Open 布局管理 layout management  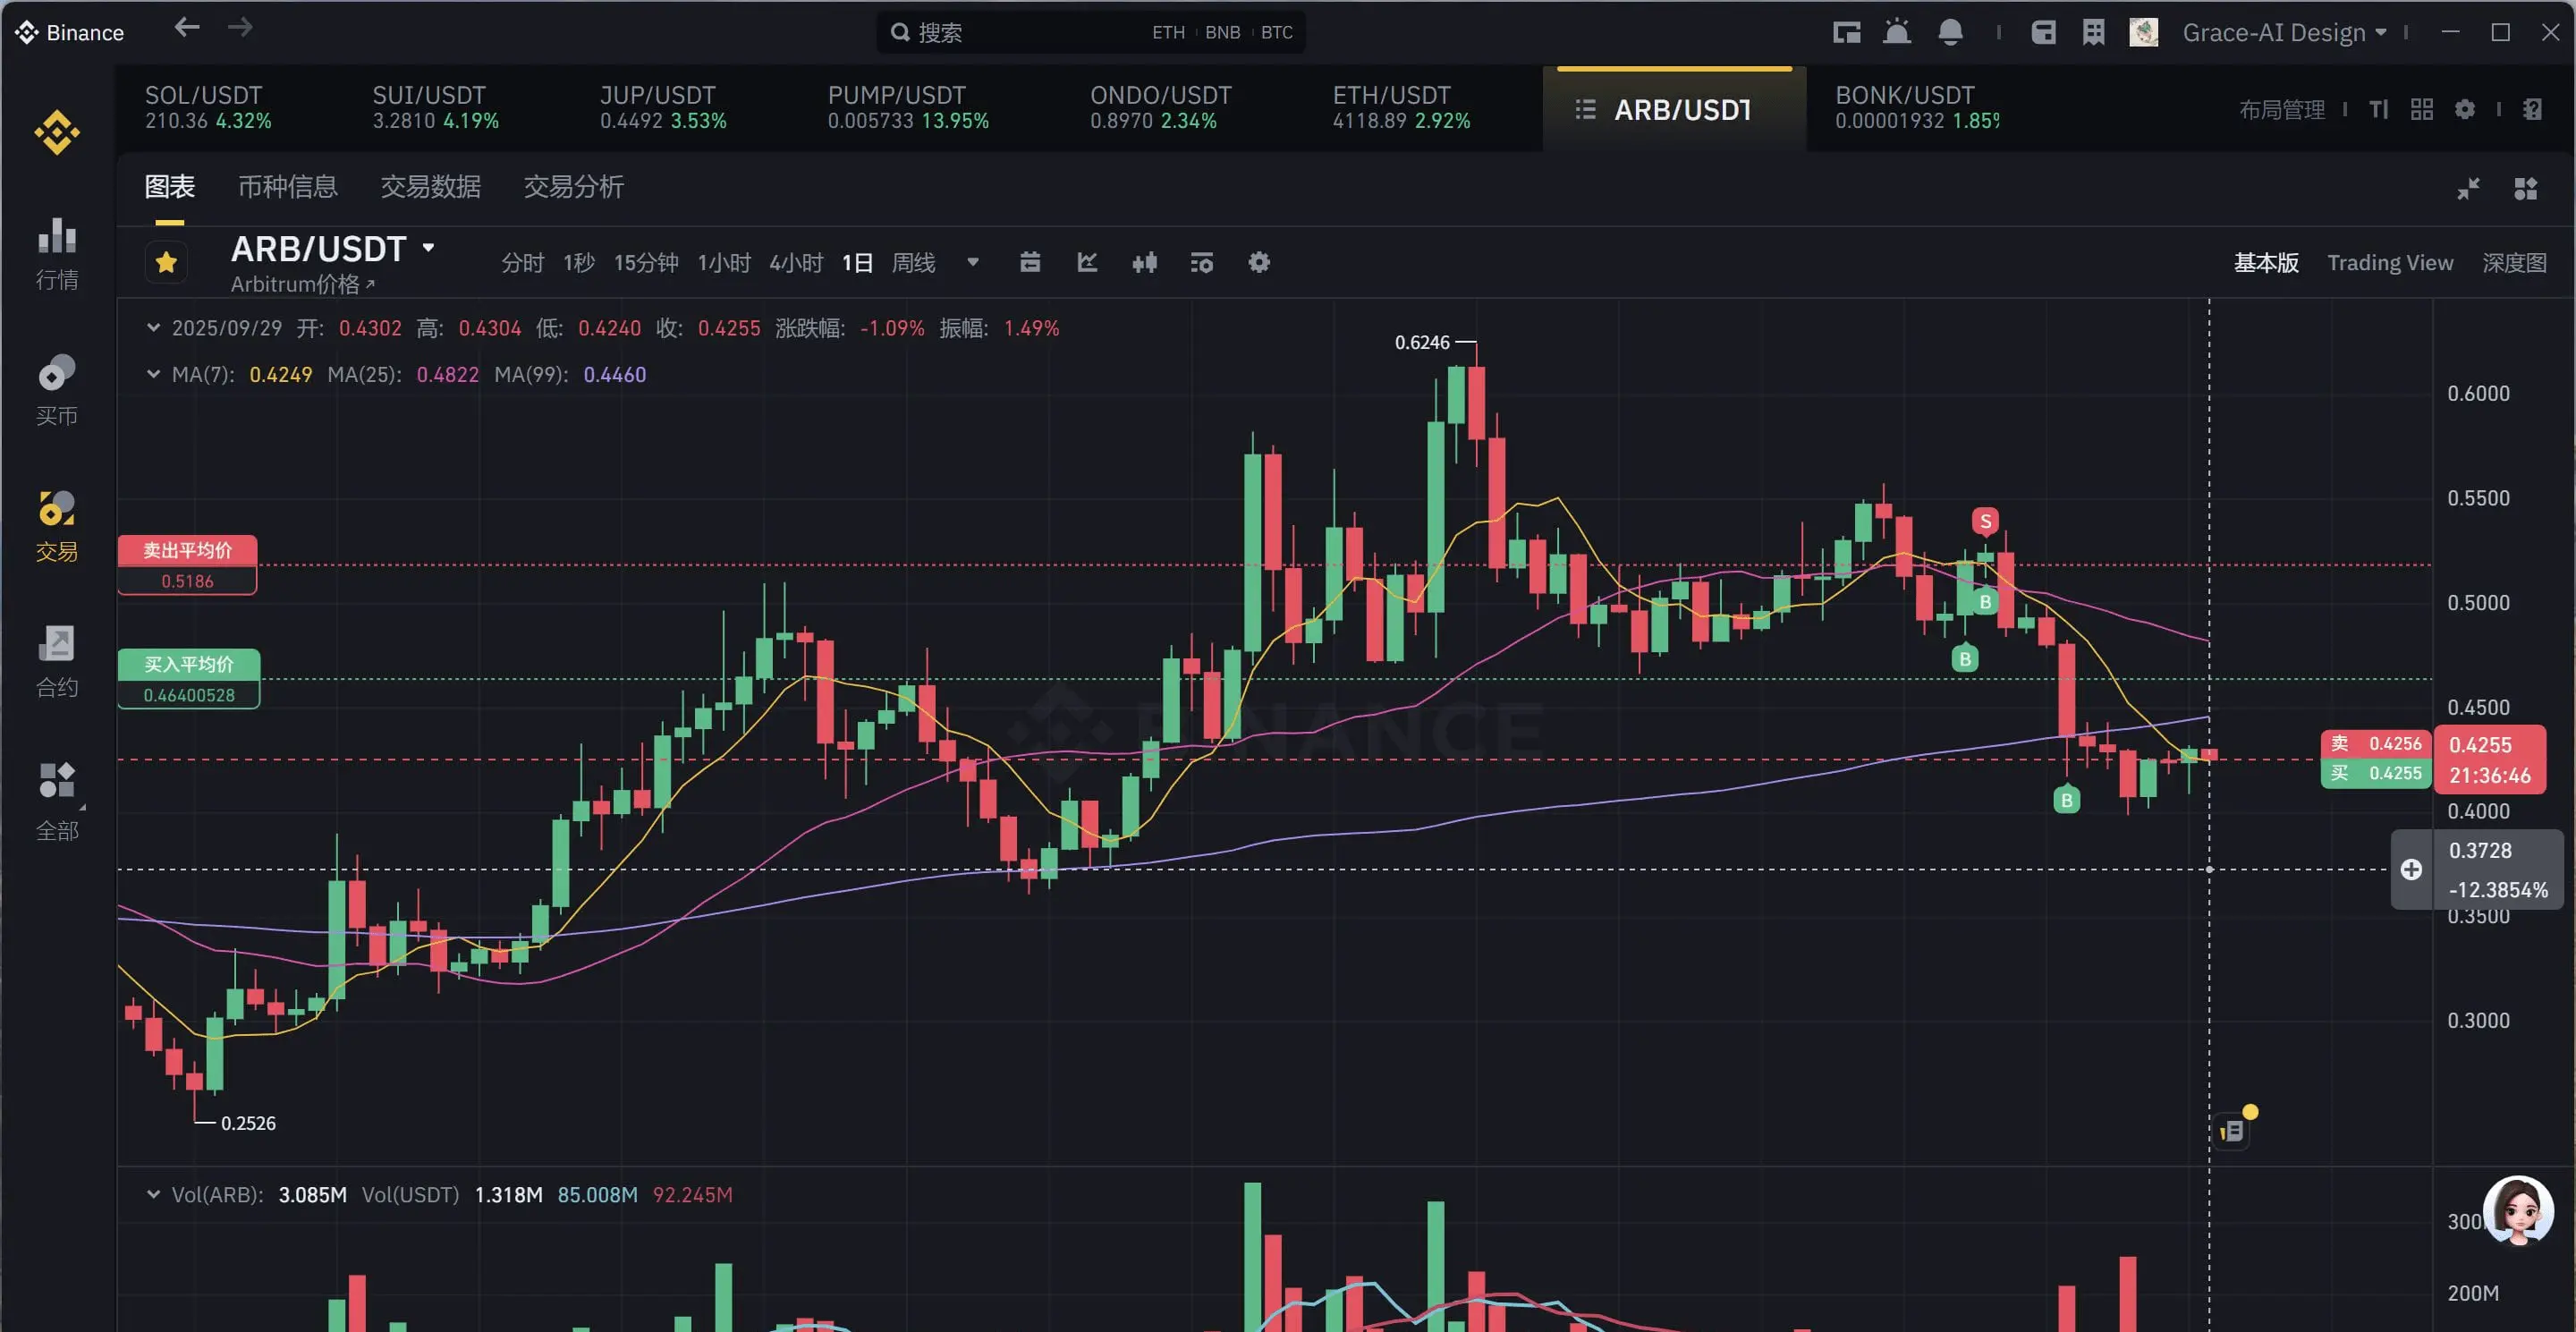pyautogui.click(x=2281, y=109)
